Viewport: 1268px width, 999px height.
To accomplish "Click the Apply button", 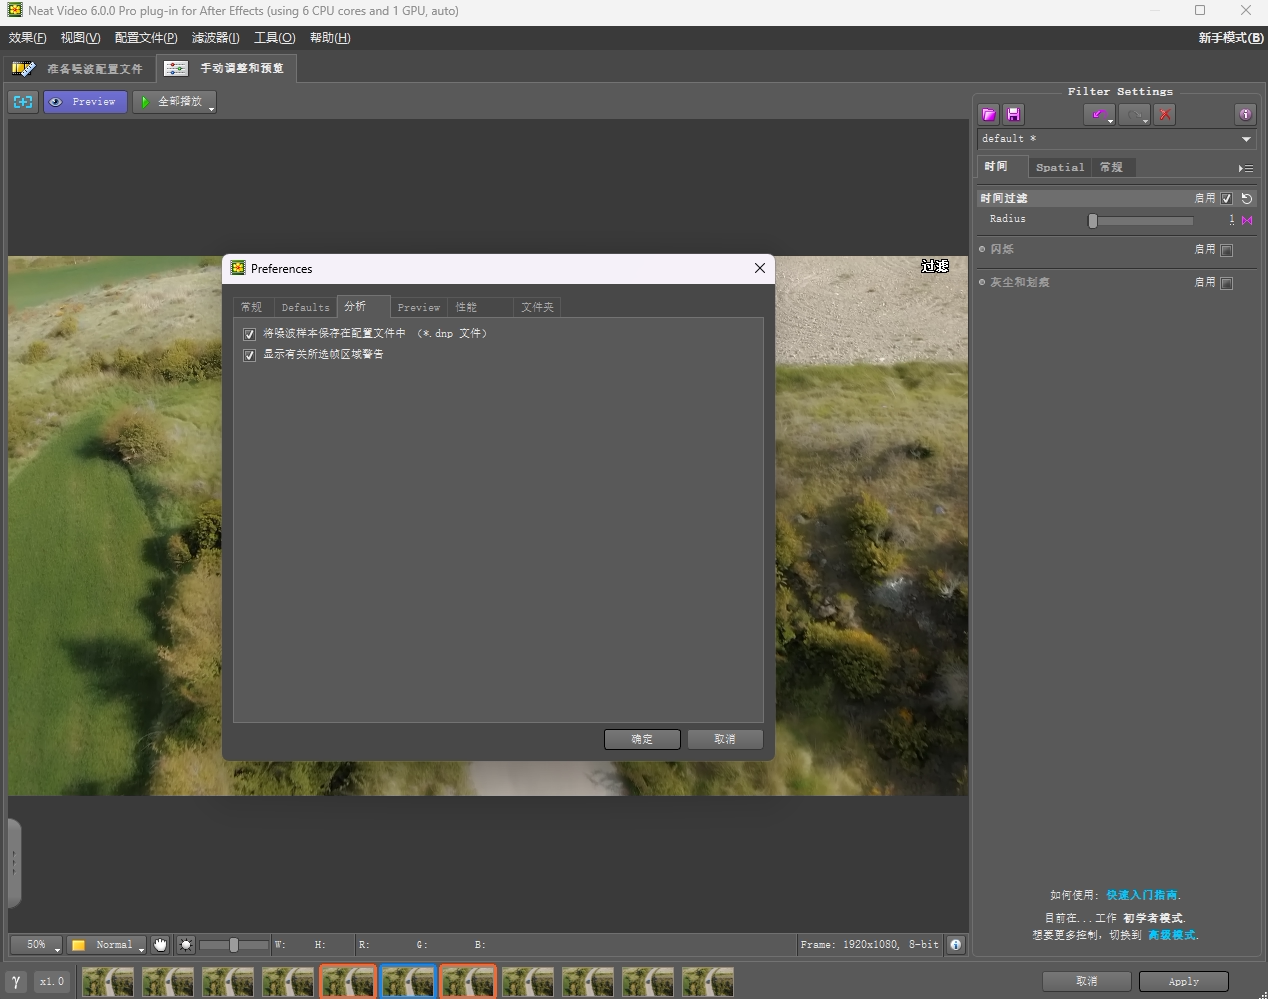I will (x=1184, y=981).
